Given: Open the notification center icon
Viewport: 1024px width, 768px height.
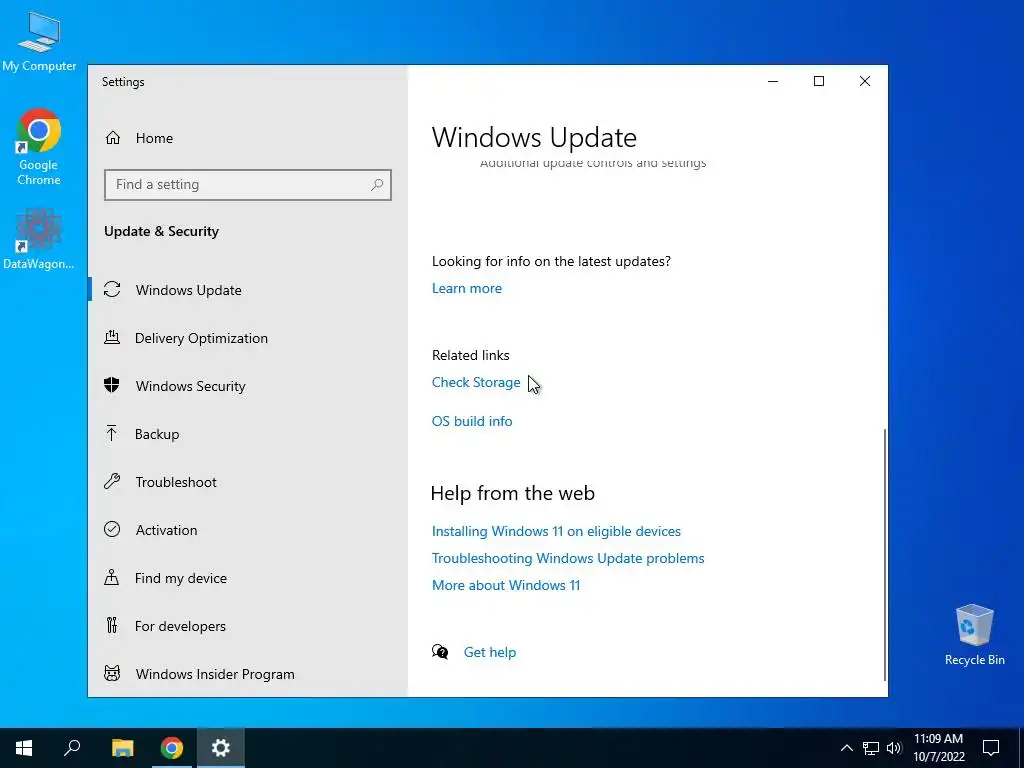Looking at the screenshot, I should tap(991, 748).
